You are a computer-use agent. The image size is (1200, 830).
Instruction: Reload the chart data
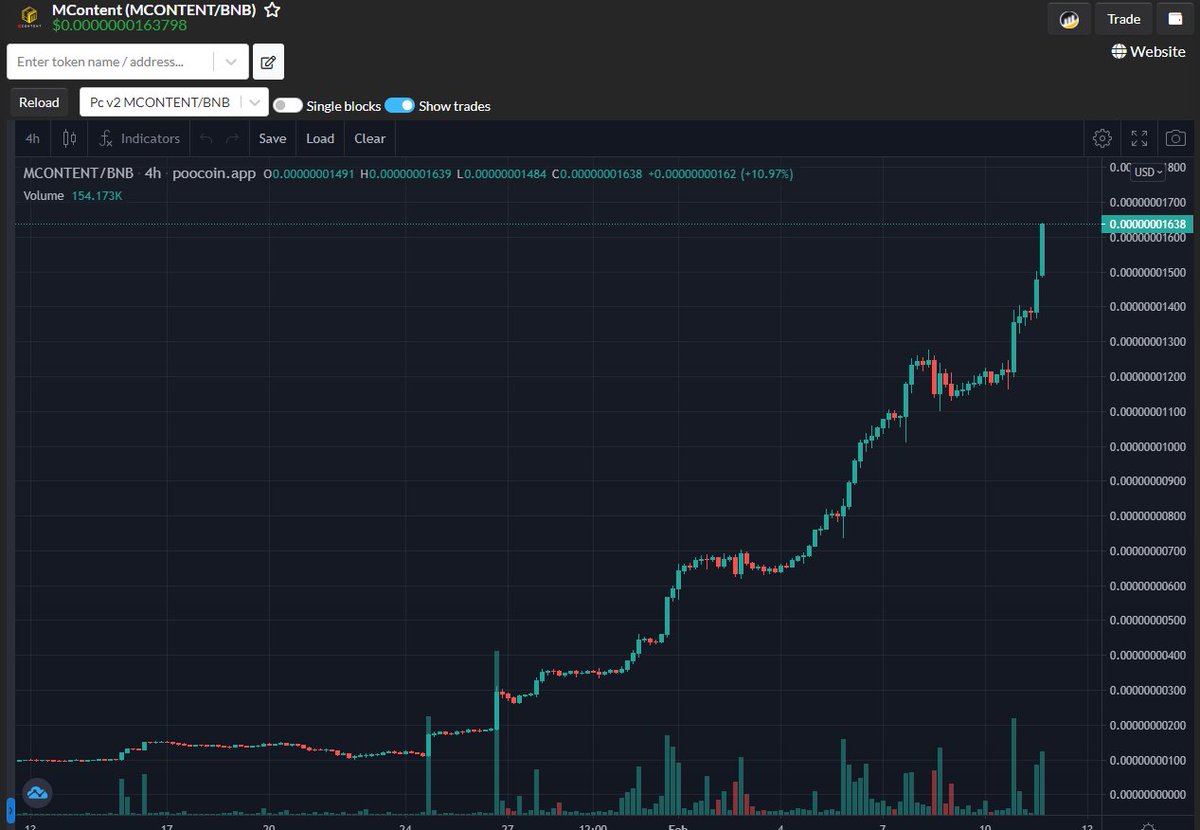click(39, 102)
